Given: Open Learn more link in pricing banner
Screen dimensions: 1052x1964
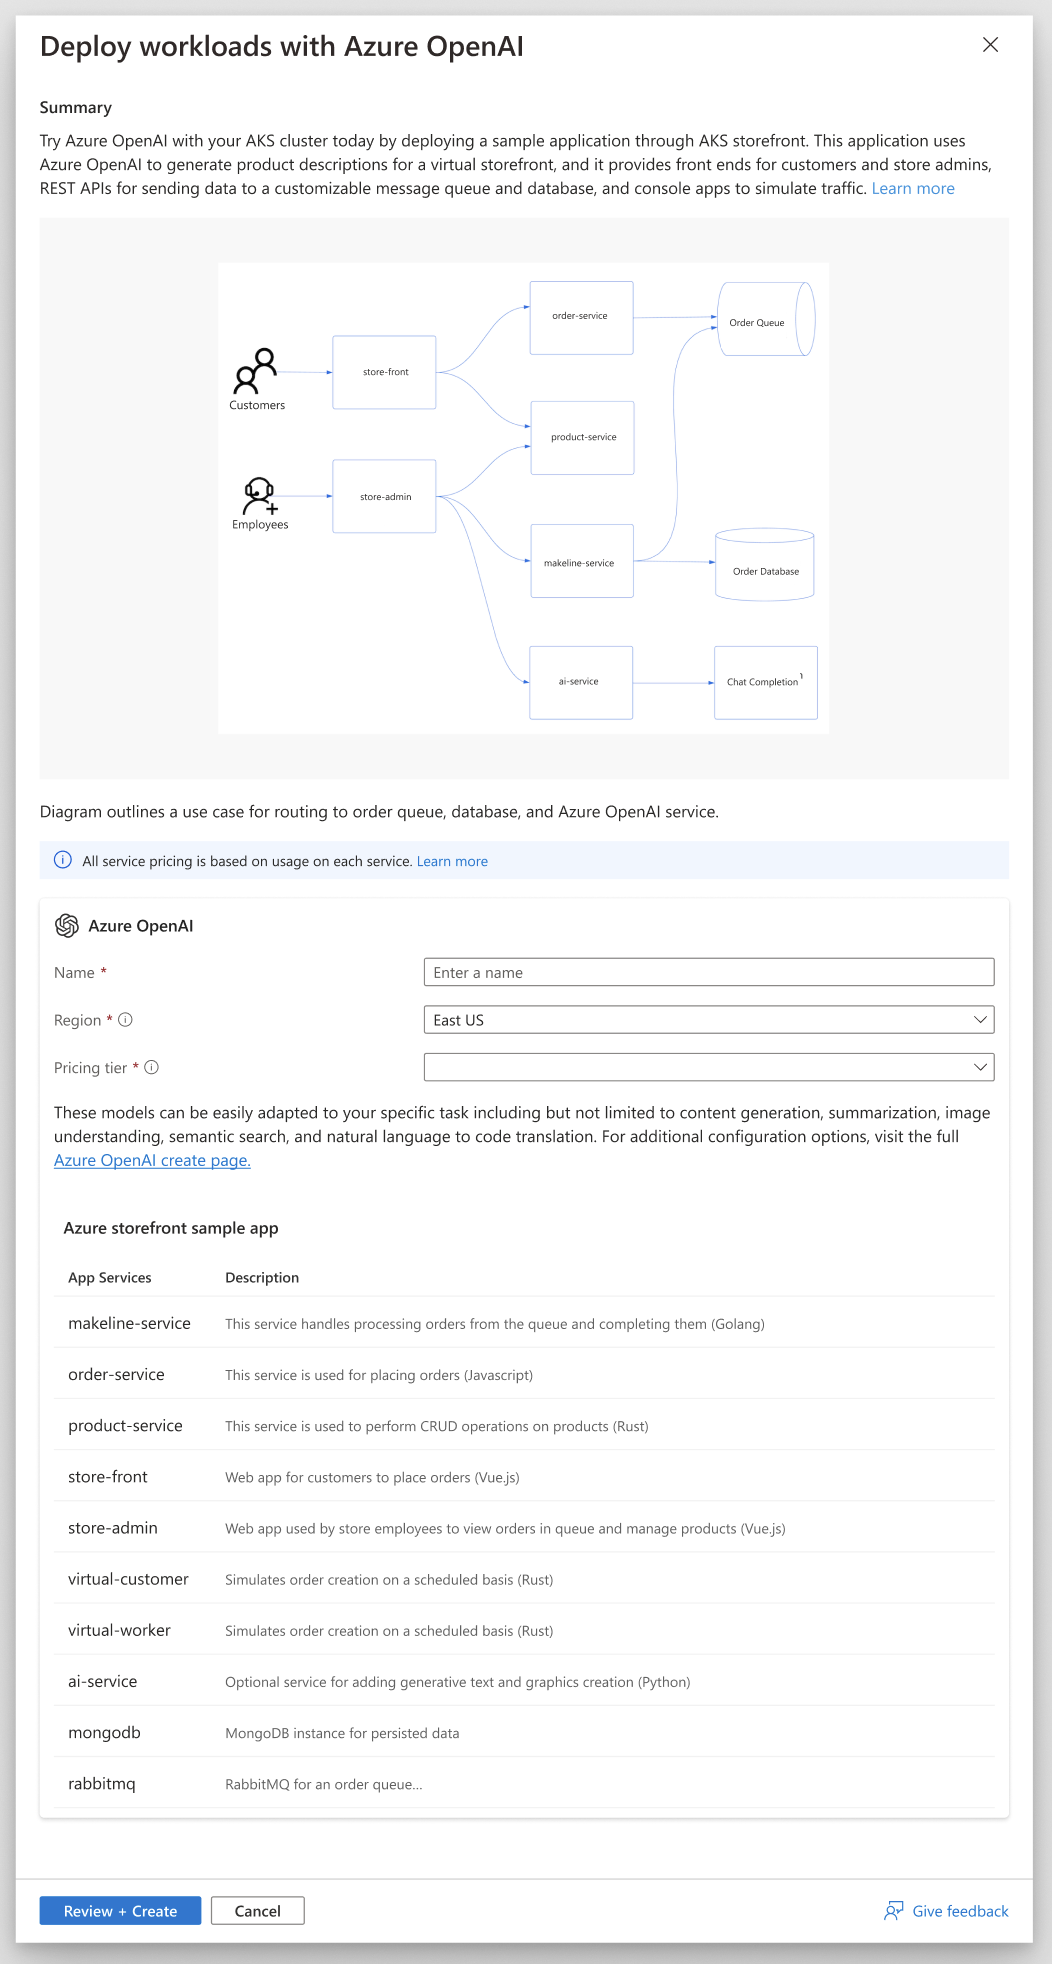Looking at the screenshot, I should (452, 861).
